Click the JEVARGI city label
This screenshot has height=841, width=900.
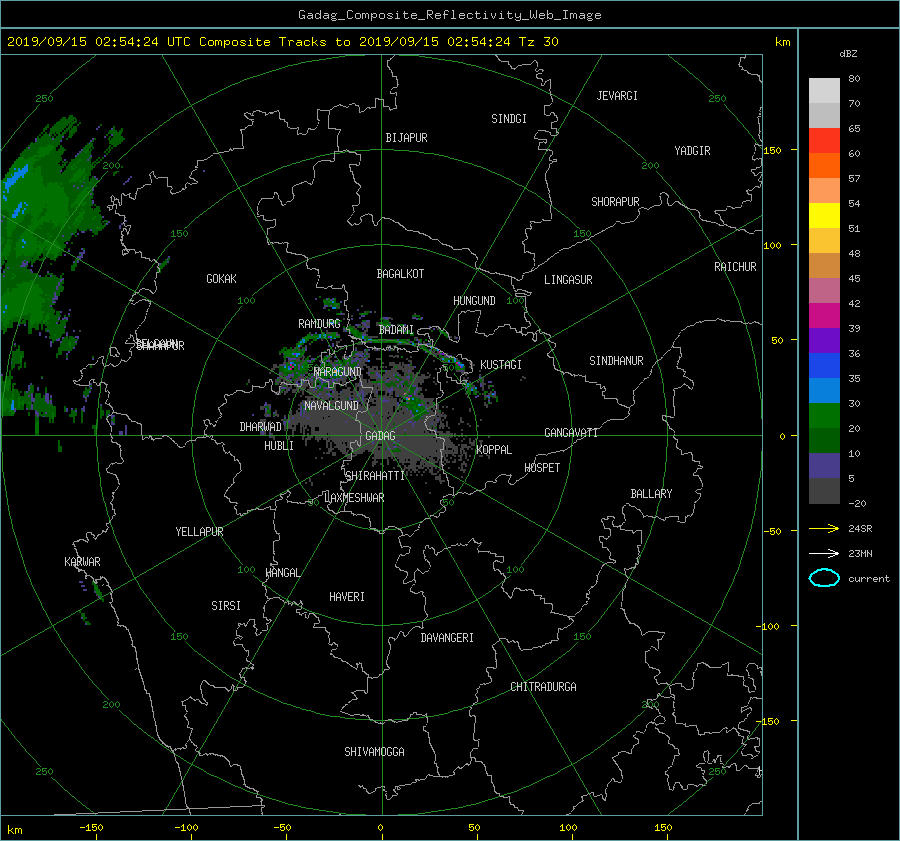[x=617, y=96]
